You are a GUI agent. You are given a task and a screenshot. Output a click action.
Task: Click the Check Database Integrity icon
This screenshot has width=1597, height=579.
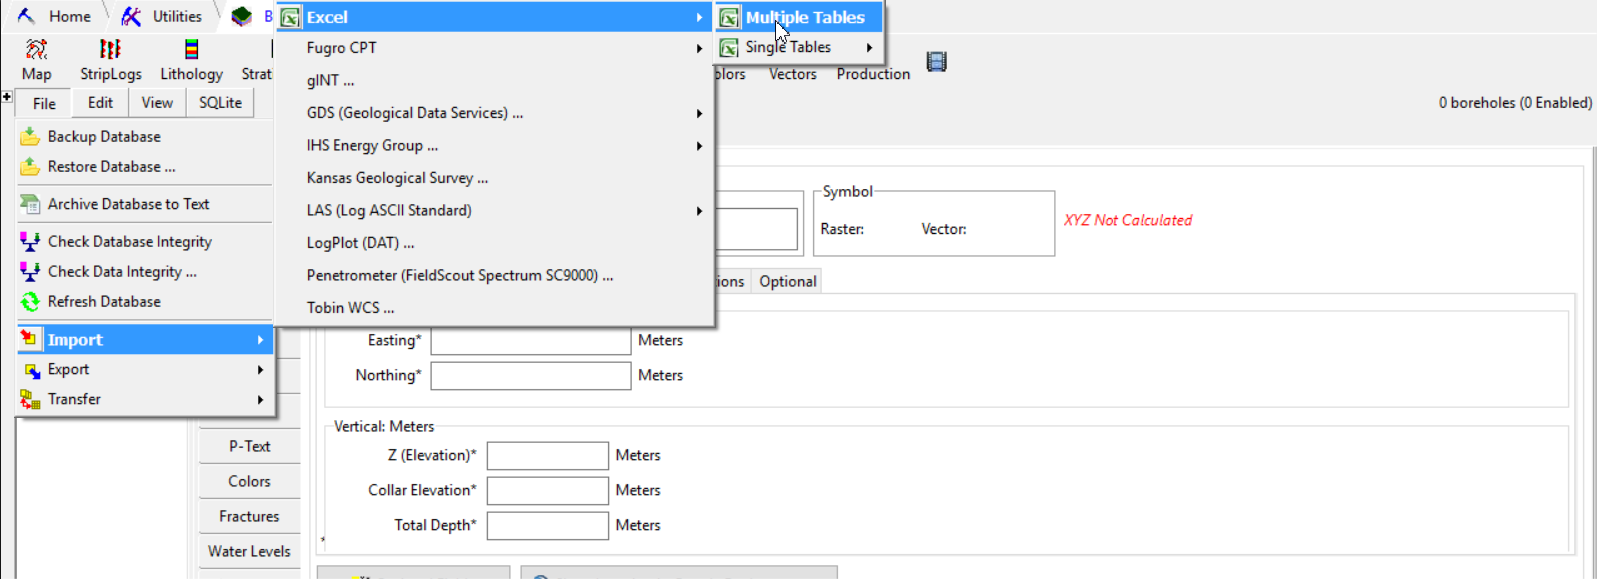(x=30, y=242)
